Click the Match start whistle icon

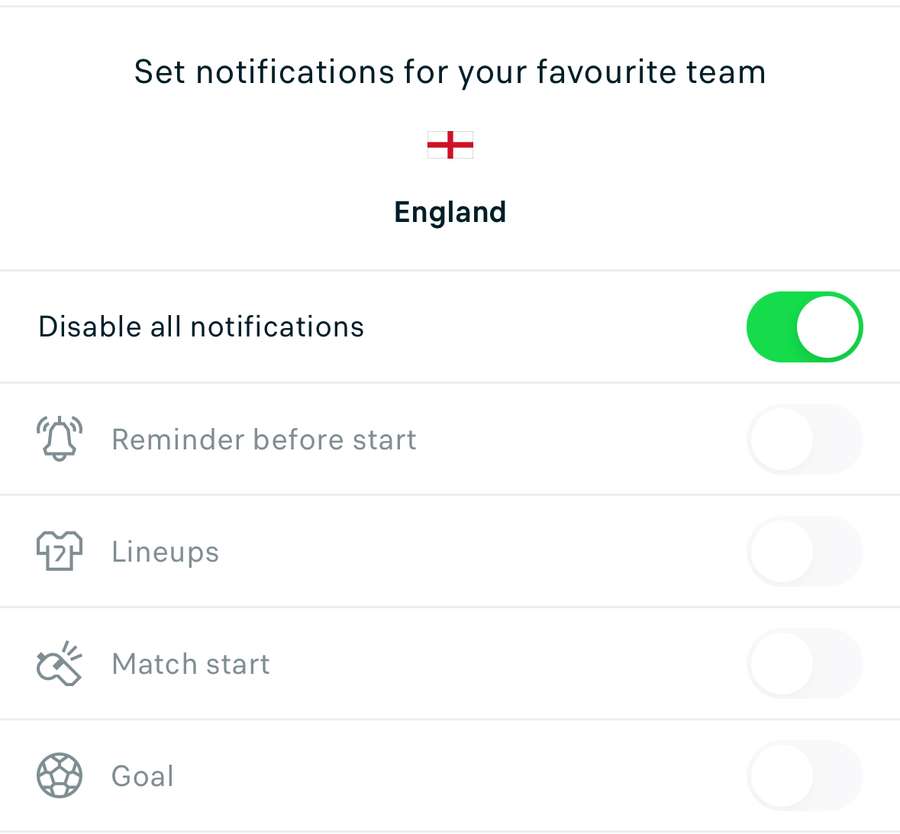[x=59, y=663]
